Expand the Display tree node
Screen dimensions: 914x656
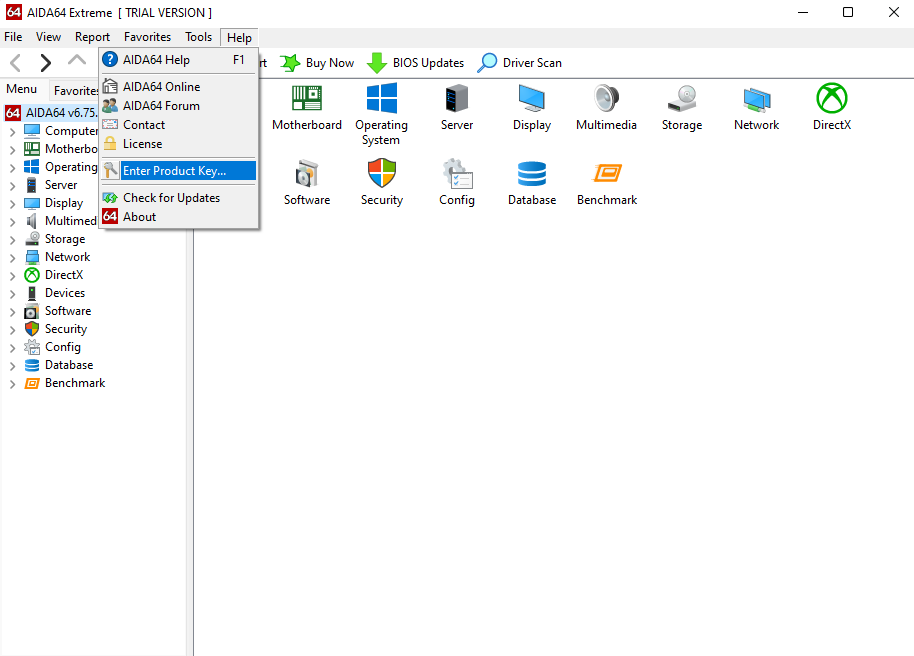[12, 204]
